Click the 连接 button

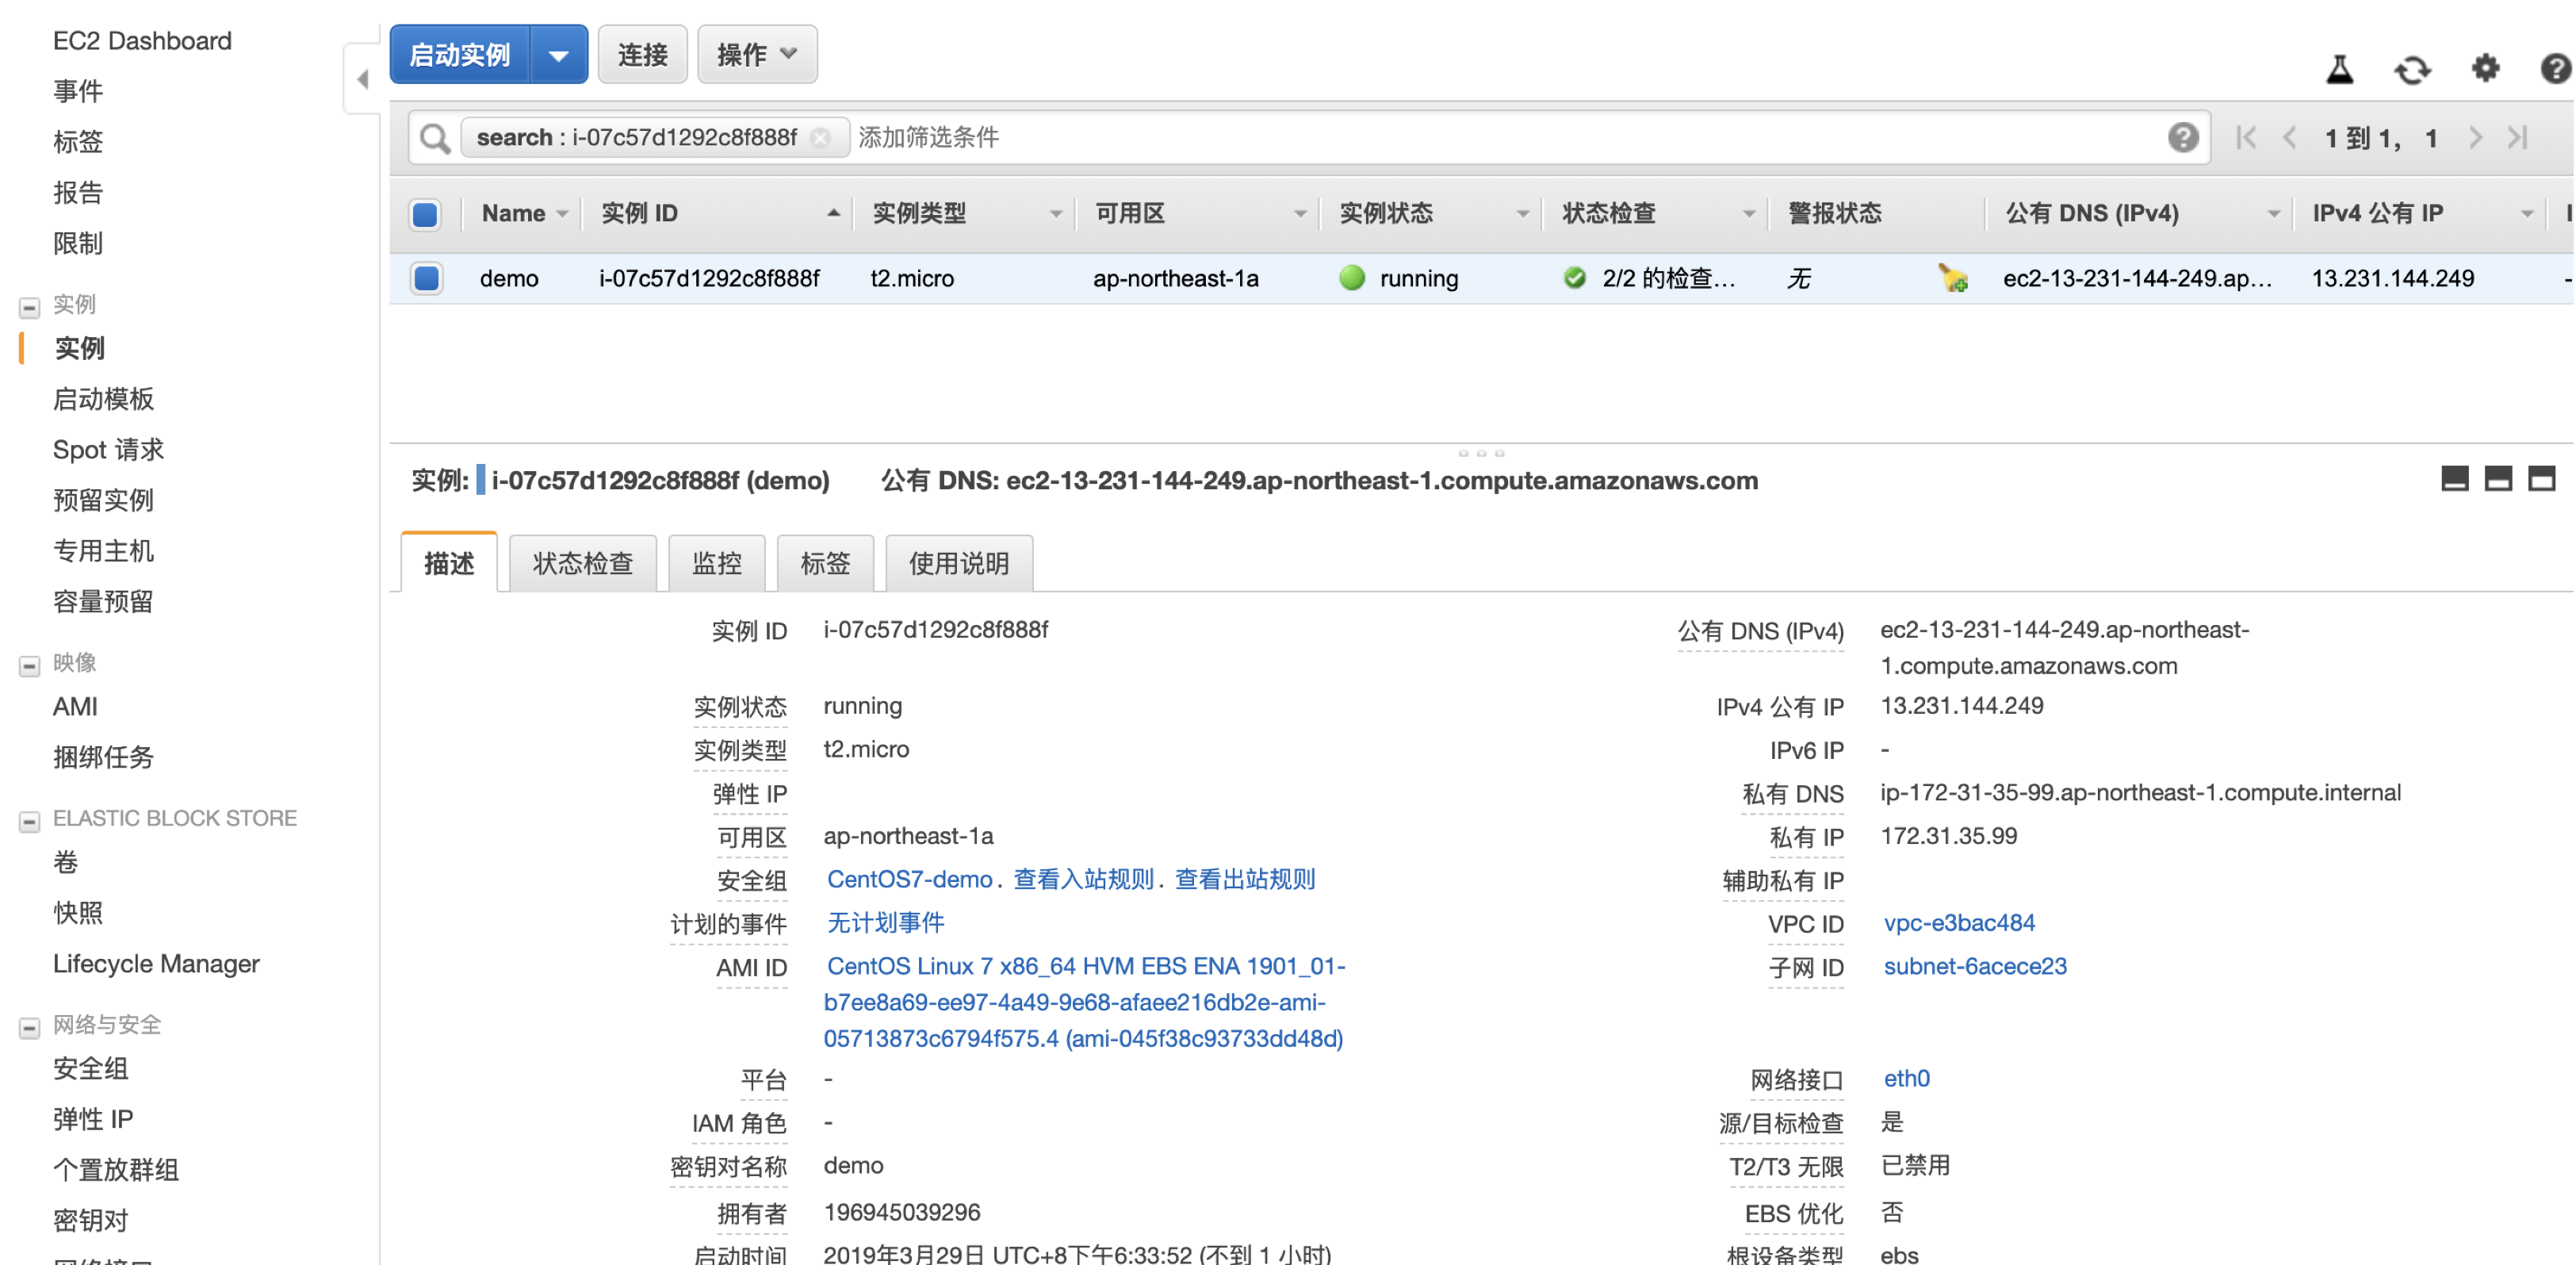(642, 54)
